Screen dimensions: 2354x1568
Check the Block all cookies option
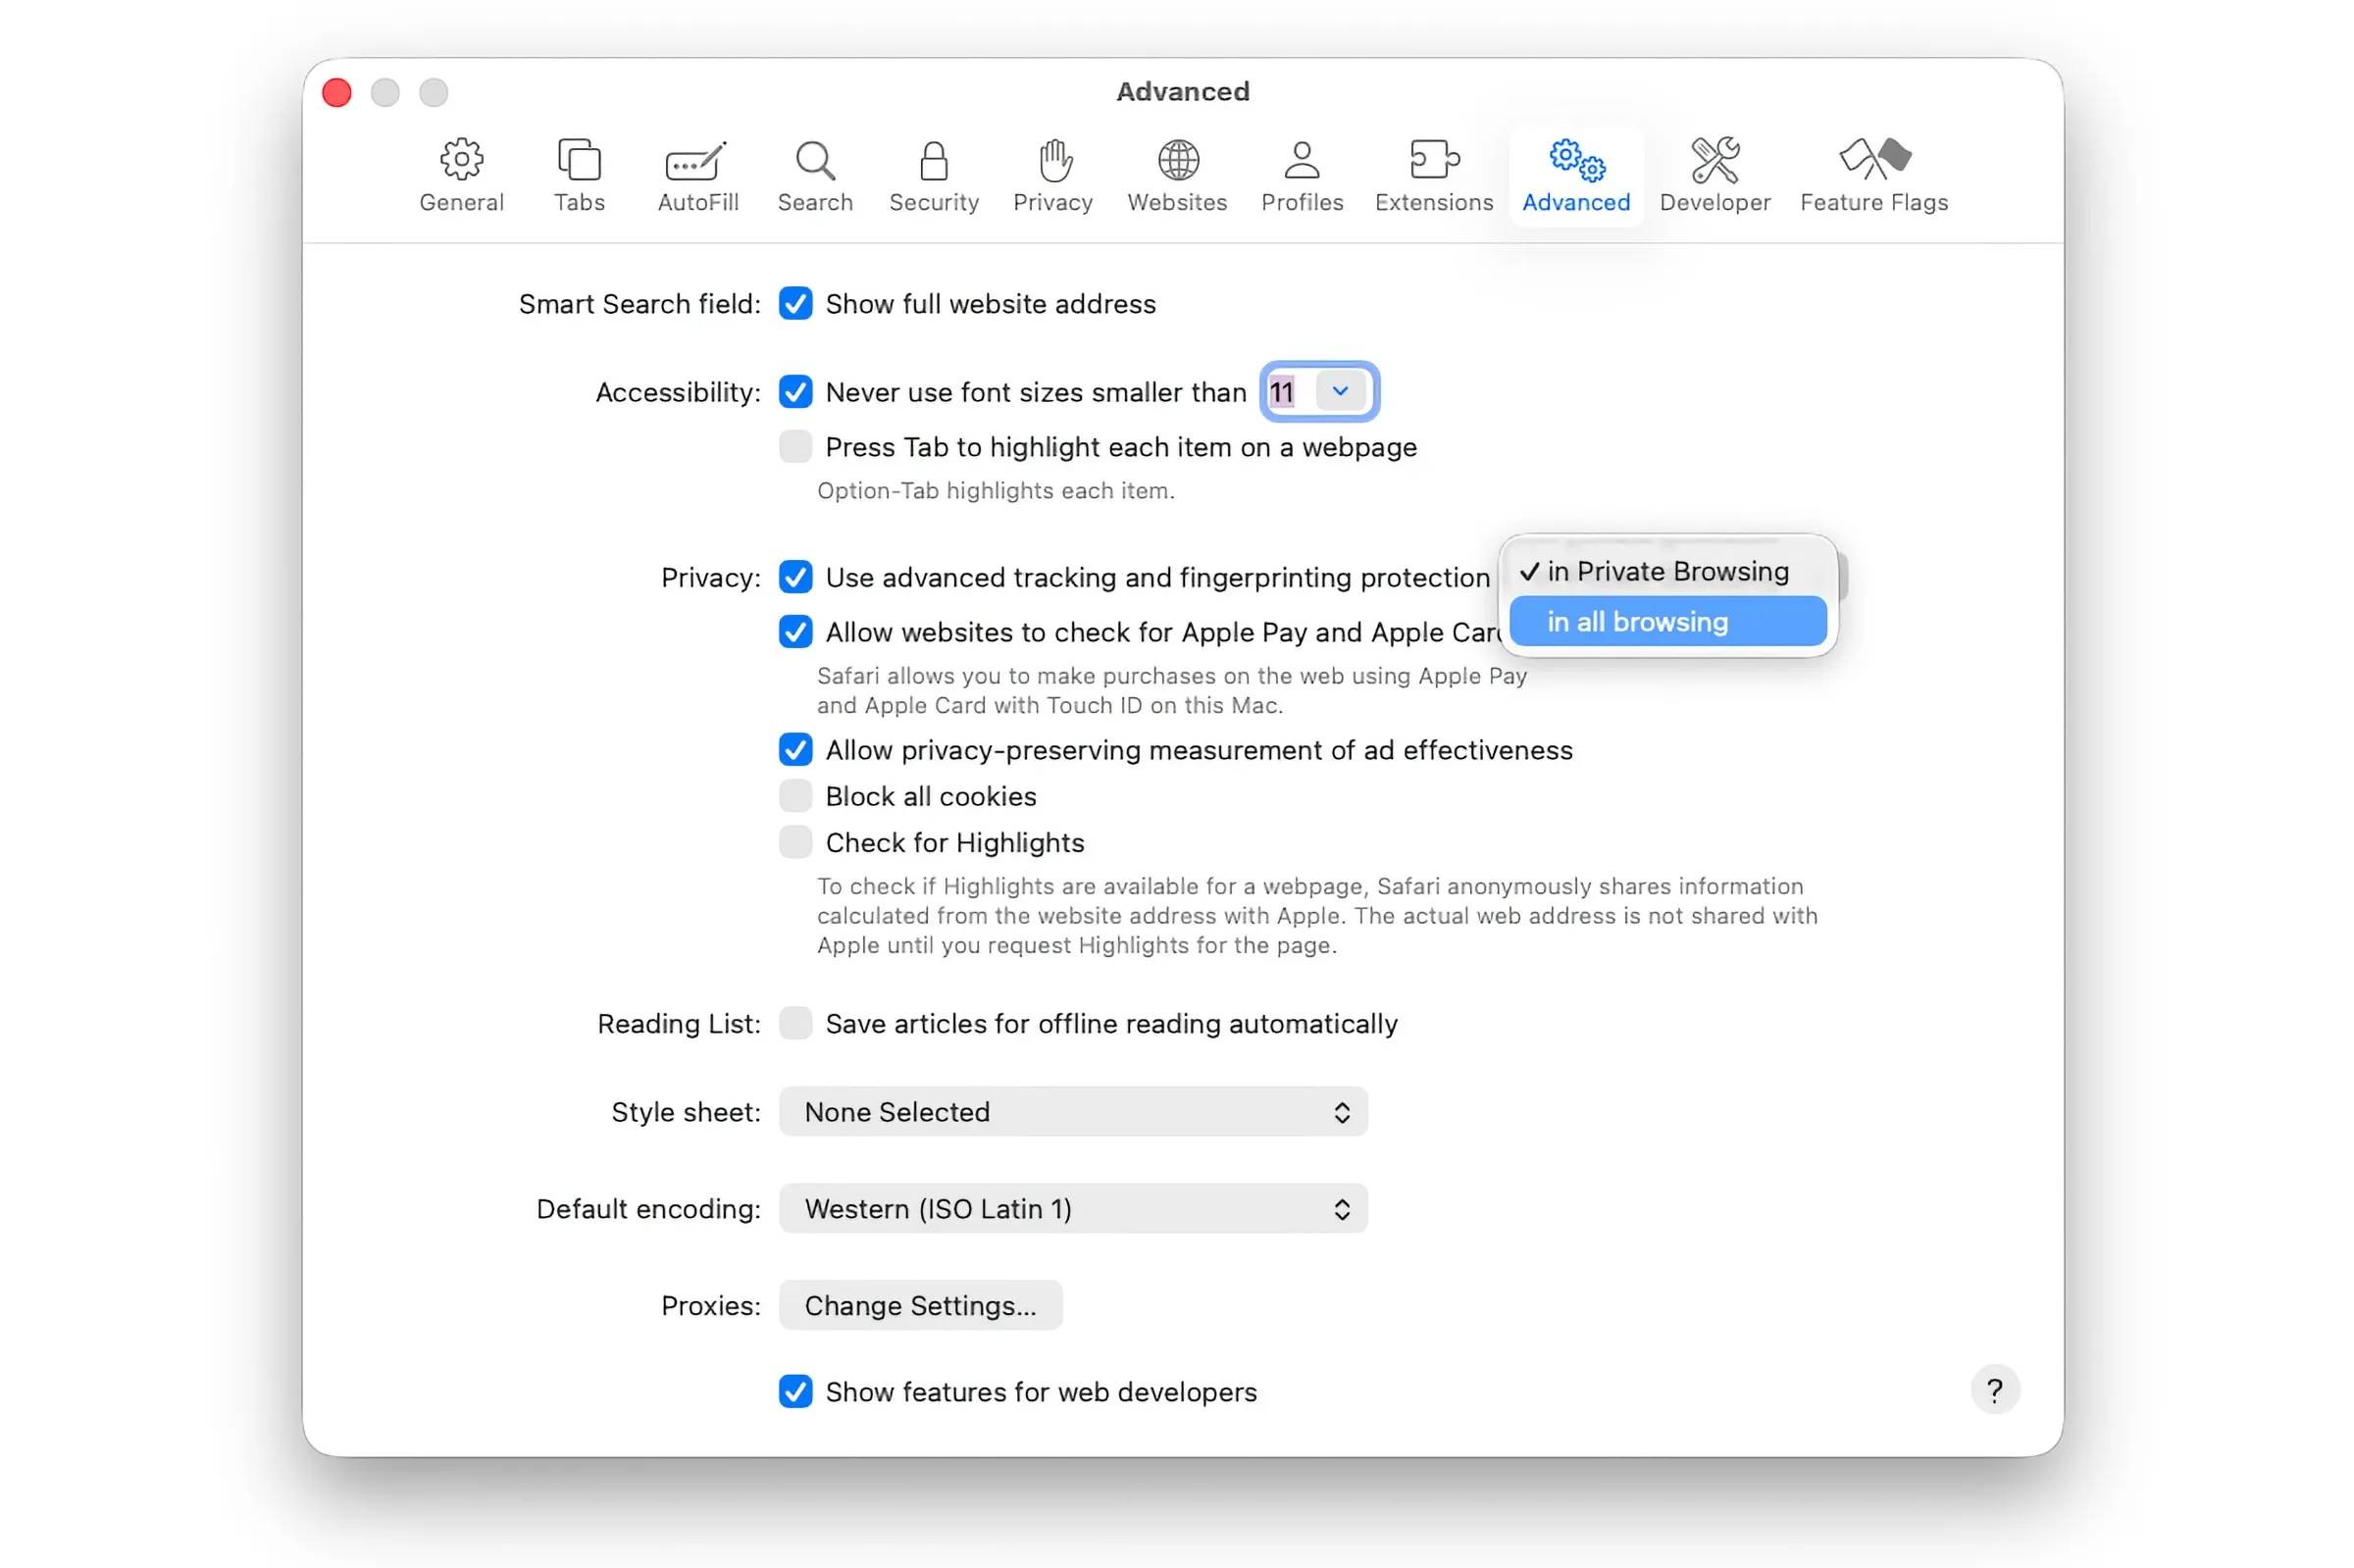795,796
